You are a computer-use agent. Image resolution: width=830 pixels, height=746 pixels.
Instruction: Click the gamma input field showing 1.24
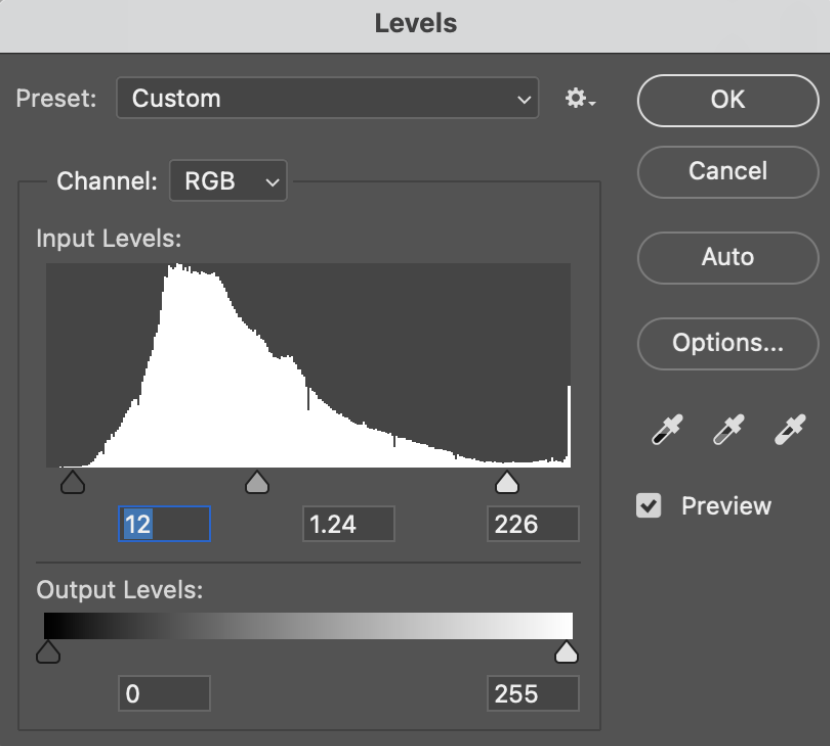tap(349, 524)
